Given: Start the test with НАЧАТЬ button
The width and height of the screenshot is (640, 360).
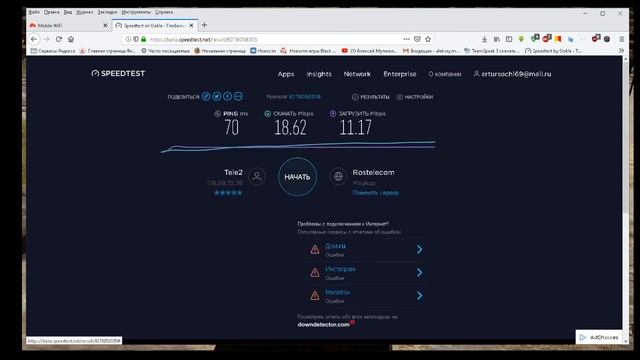Looking at the screenshot, I should pyautogui.click(x=297, y=177).
